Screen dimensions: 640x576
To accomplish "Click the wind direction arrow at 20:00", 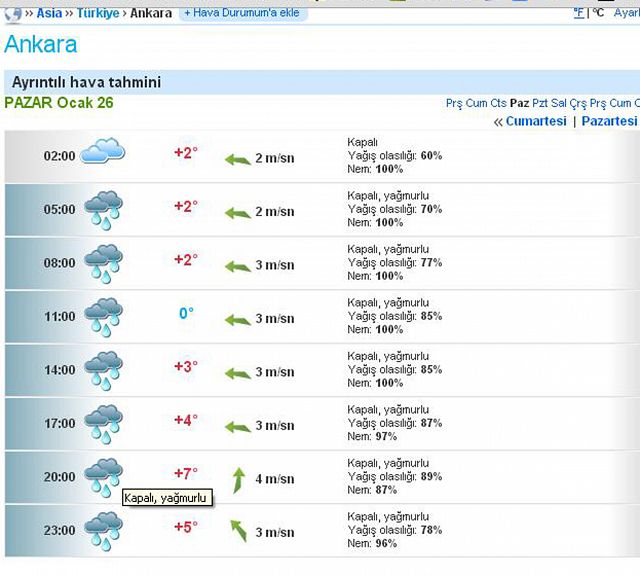I will click(x=238, y=479).
